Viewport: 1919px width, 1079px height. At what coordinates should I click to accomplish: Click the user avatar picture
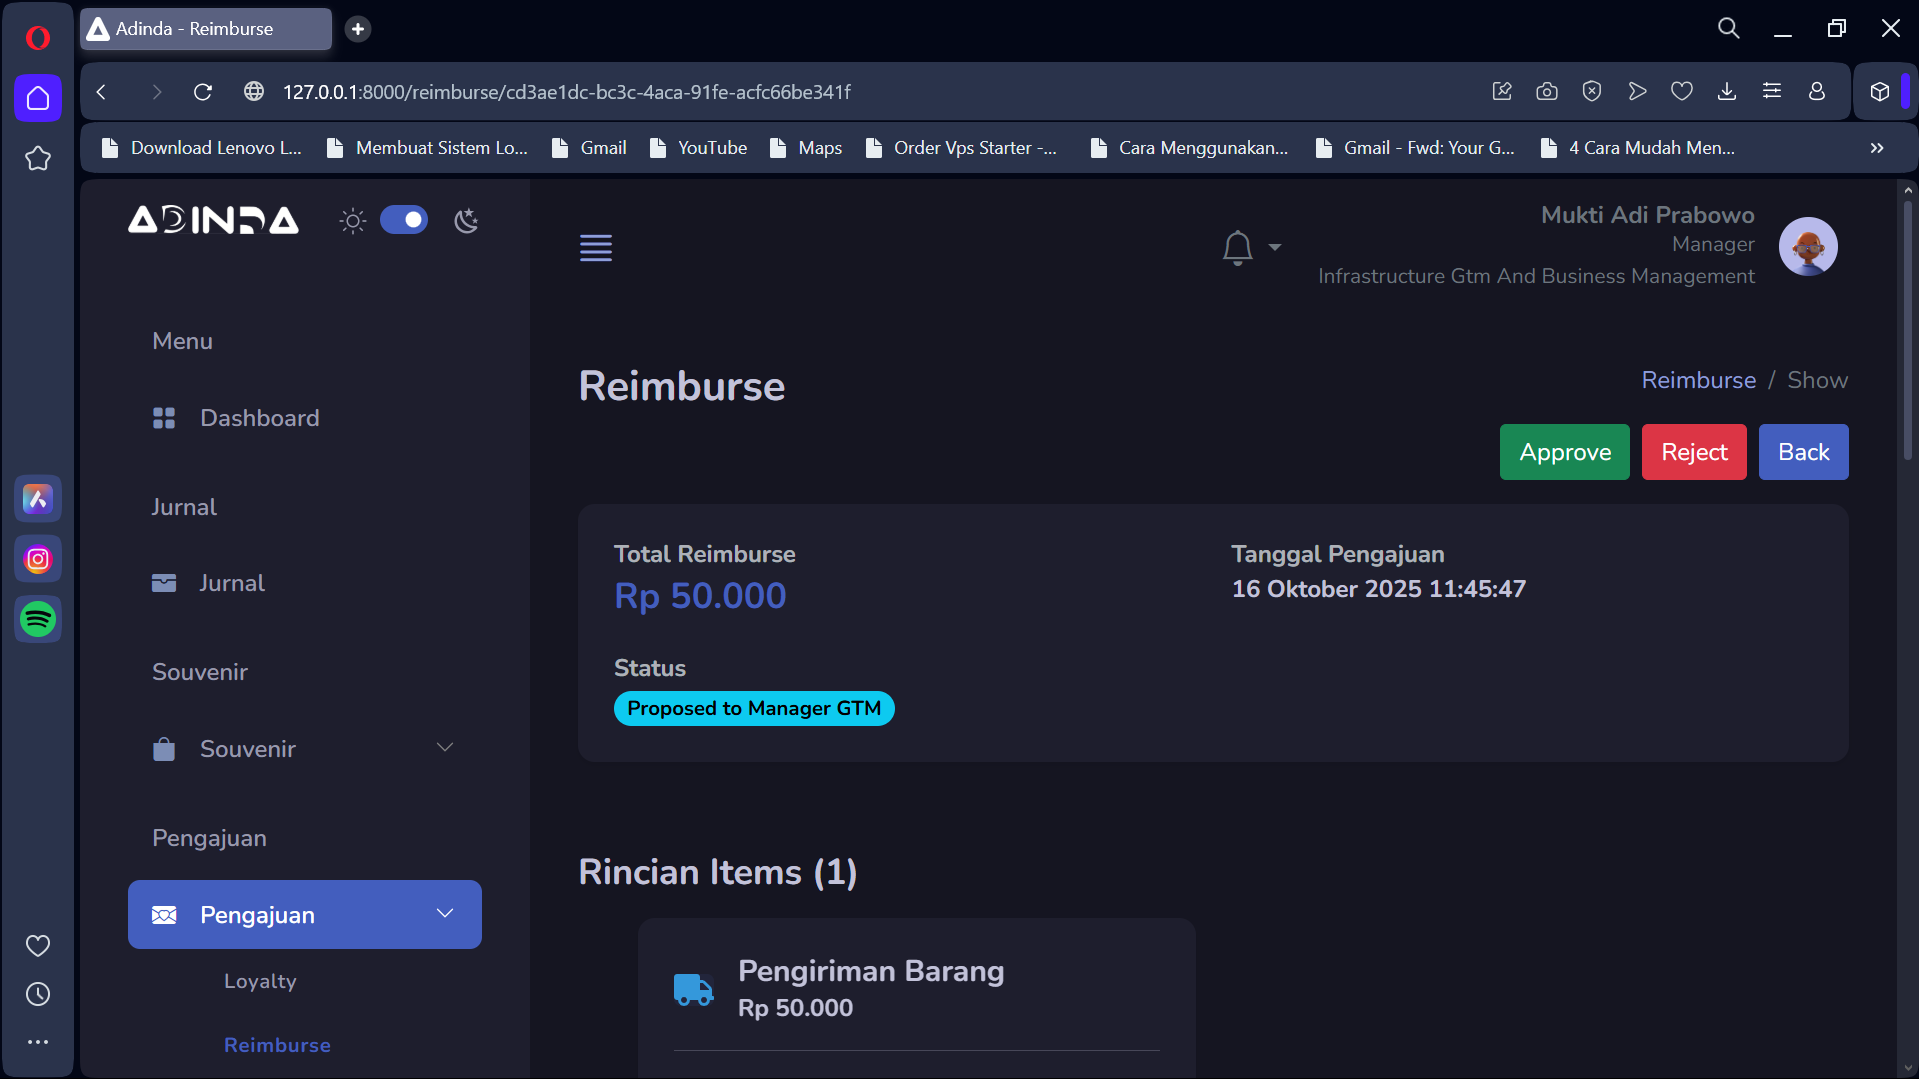pyautogui.click(x=1807, y=246)
